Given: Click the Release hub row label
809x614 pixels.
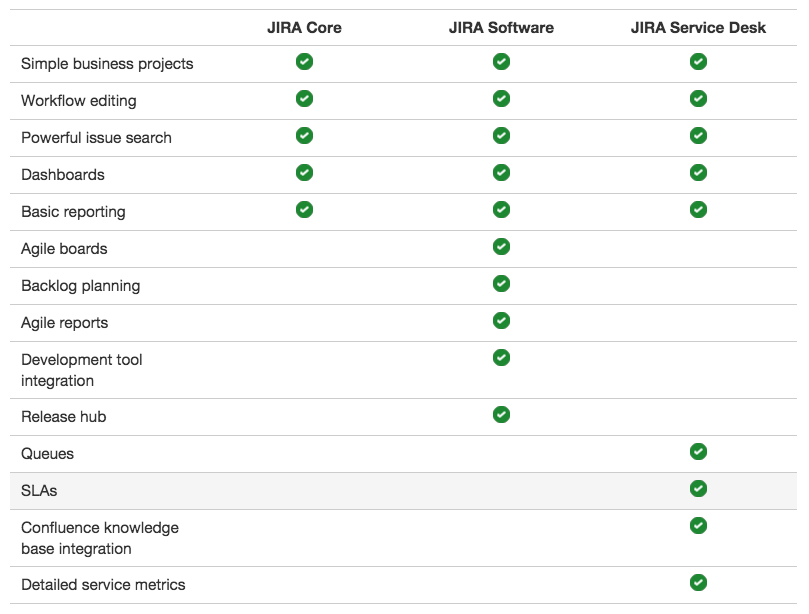Looking at the screenshot, I should (63, 417).
